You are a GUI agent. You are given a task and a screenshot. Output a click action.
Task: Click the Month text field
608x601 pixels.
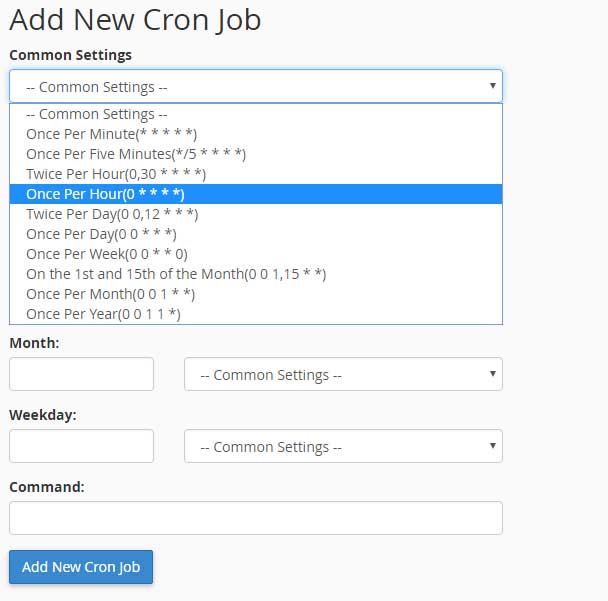pos(81,374)
